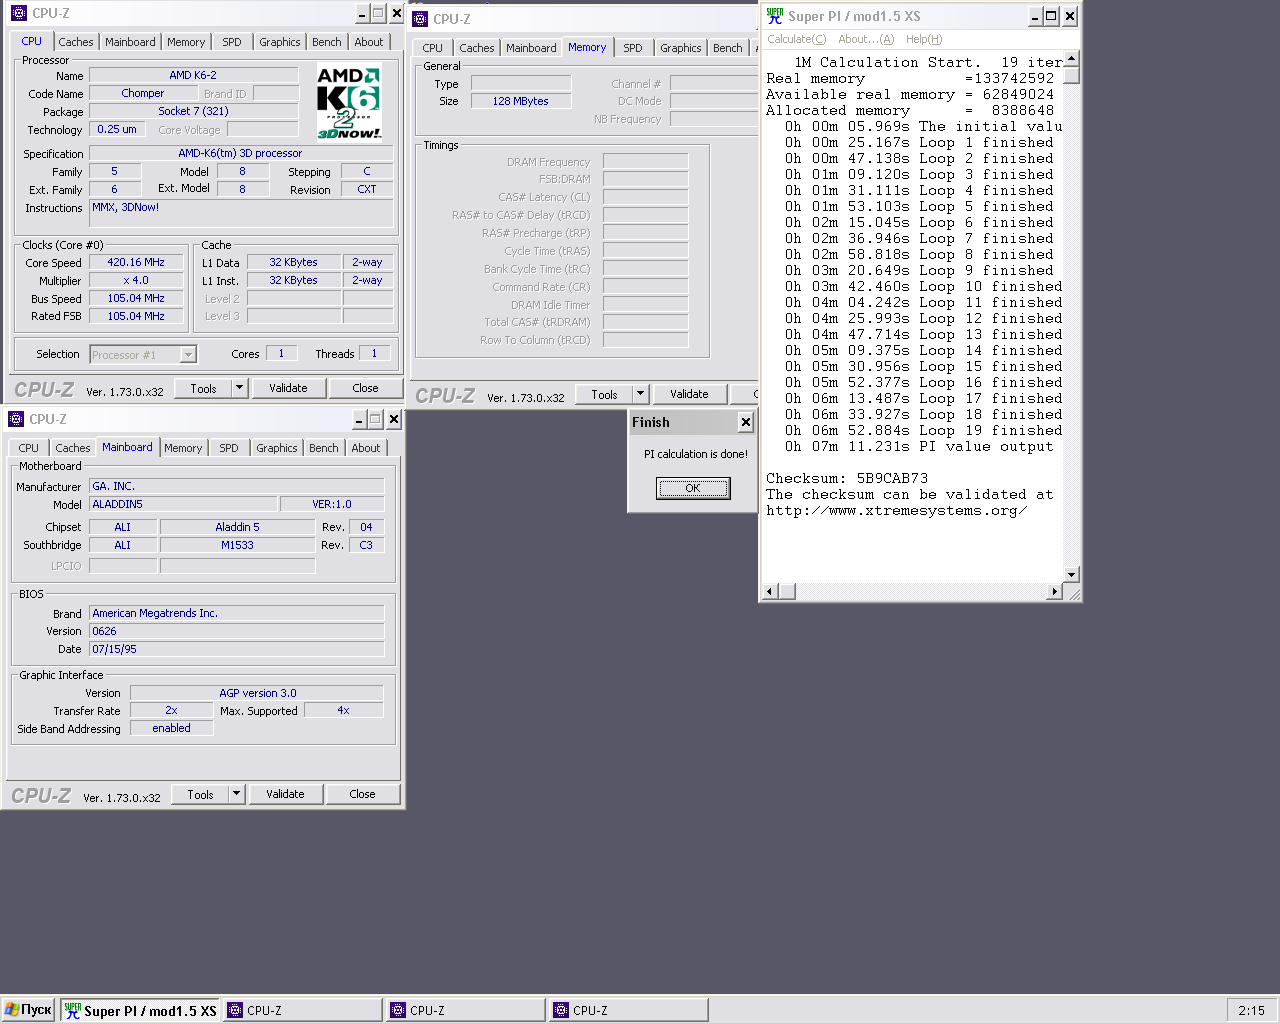Maximize the Super PI window
This screenshot has width=1280, height=1024.
pyautogui.click(x=1051, y=16)
